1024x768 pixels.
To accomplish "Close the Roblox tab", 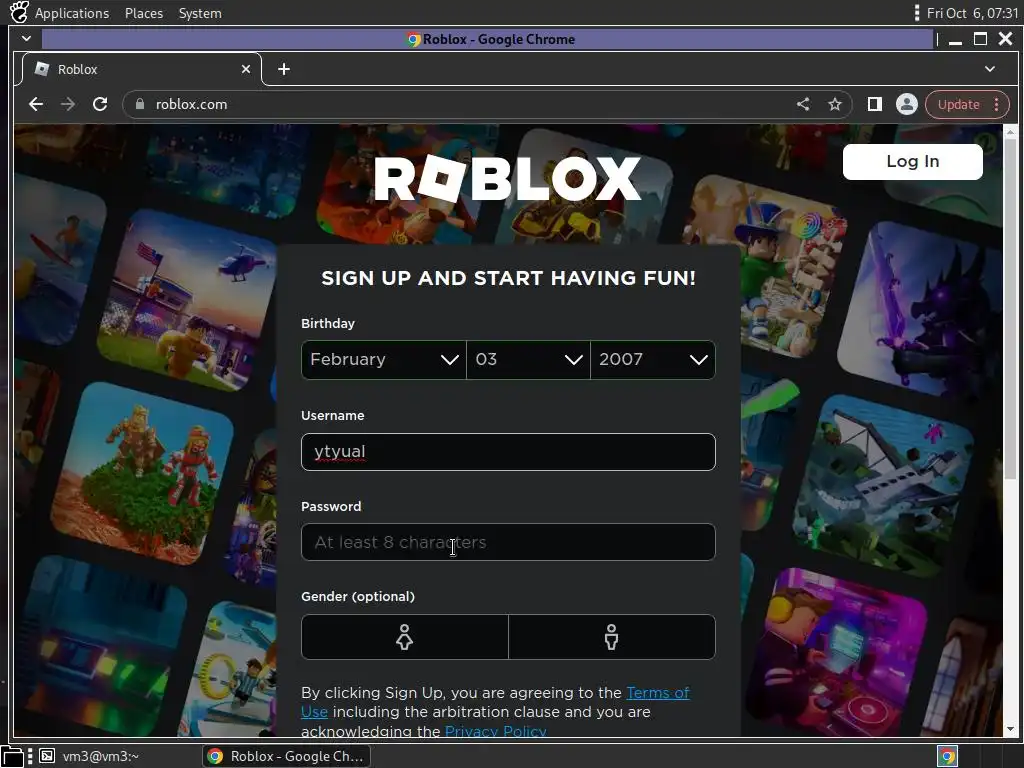I will (246, 69).
